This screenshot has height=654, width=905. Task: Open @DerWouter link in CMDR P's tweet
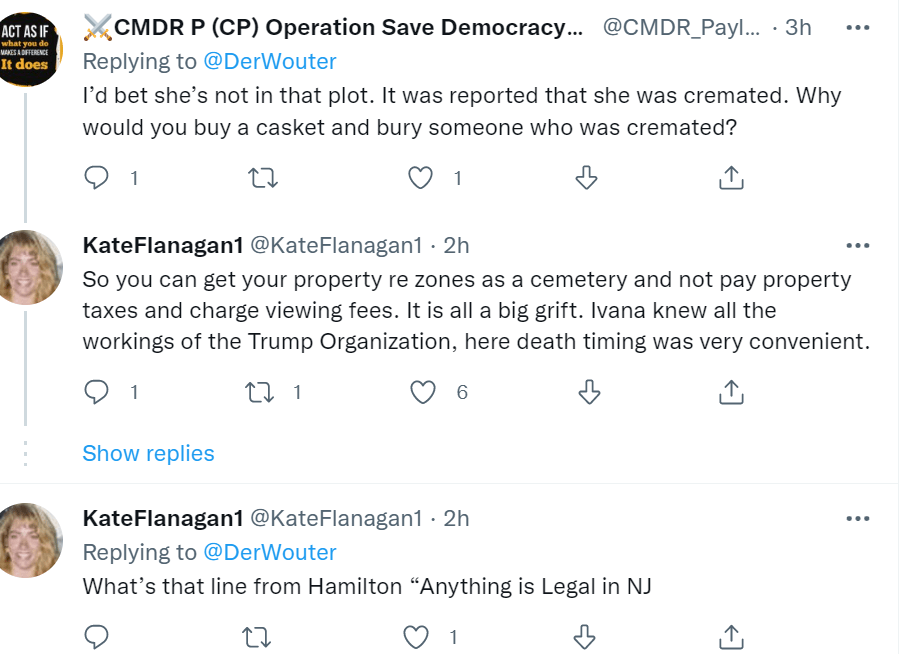[x=270, y=61]
